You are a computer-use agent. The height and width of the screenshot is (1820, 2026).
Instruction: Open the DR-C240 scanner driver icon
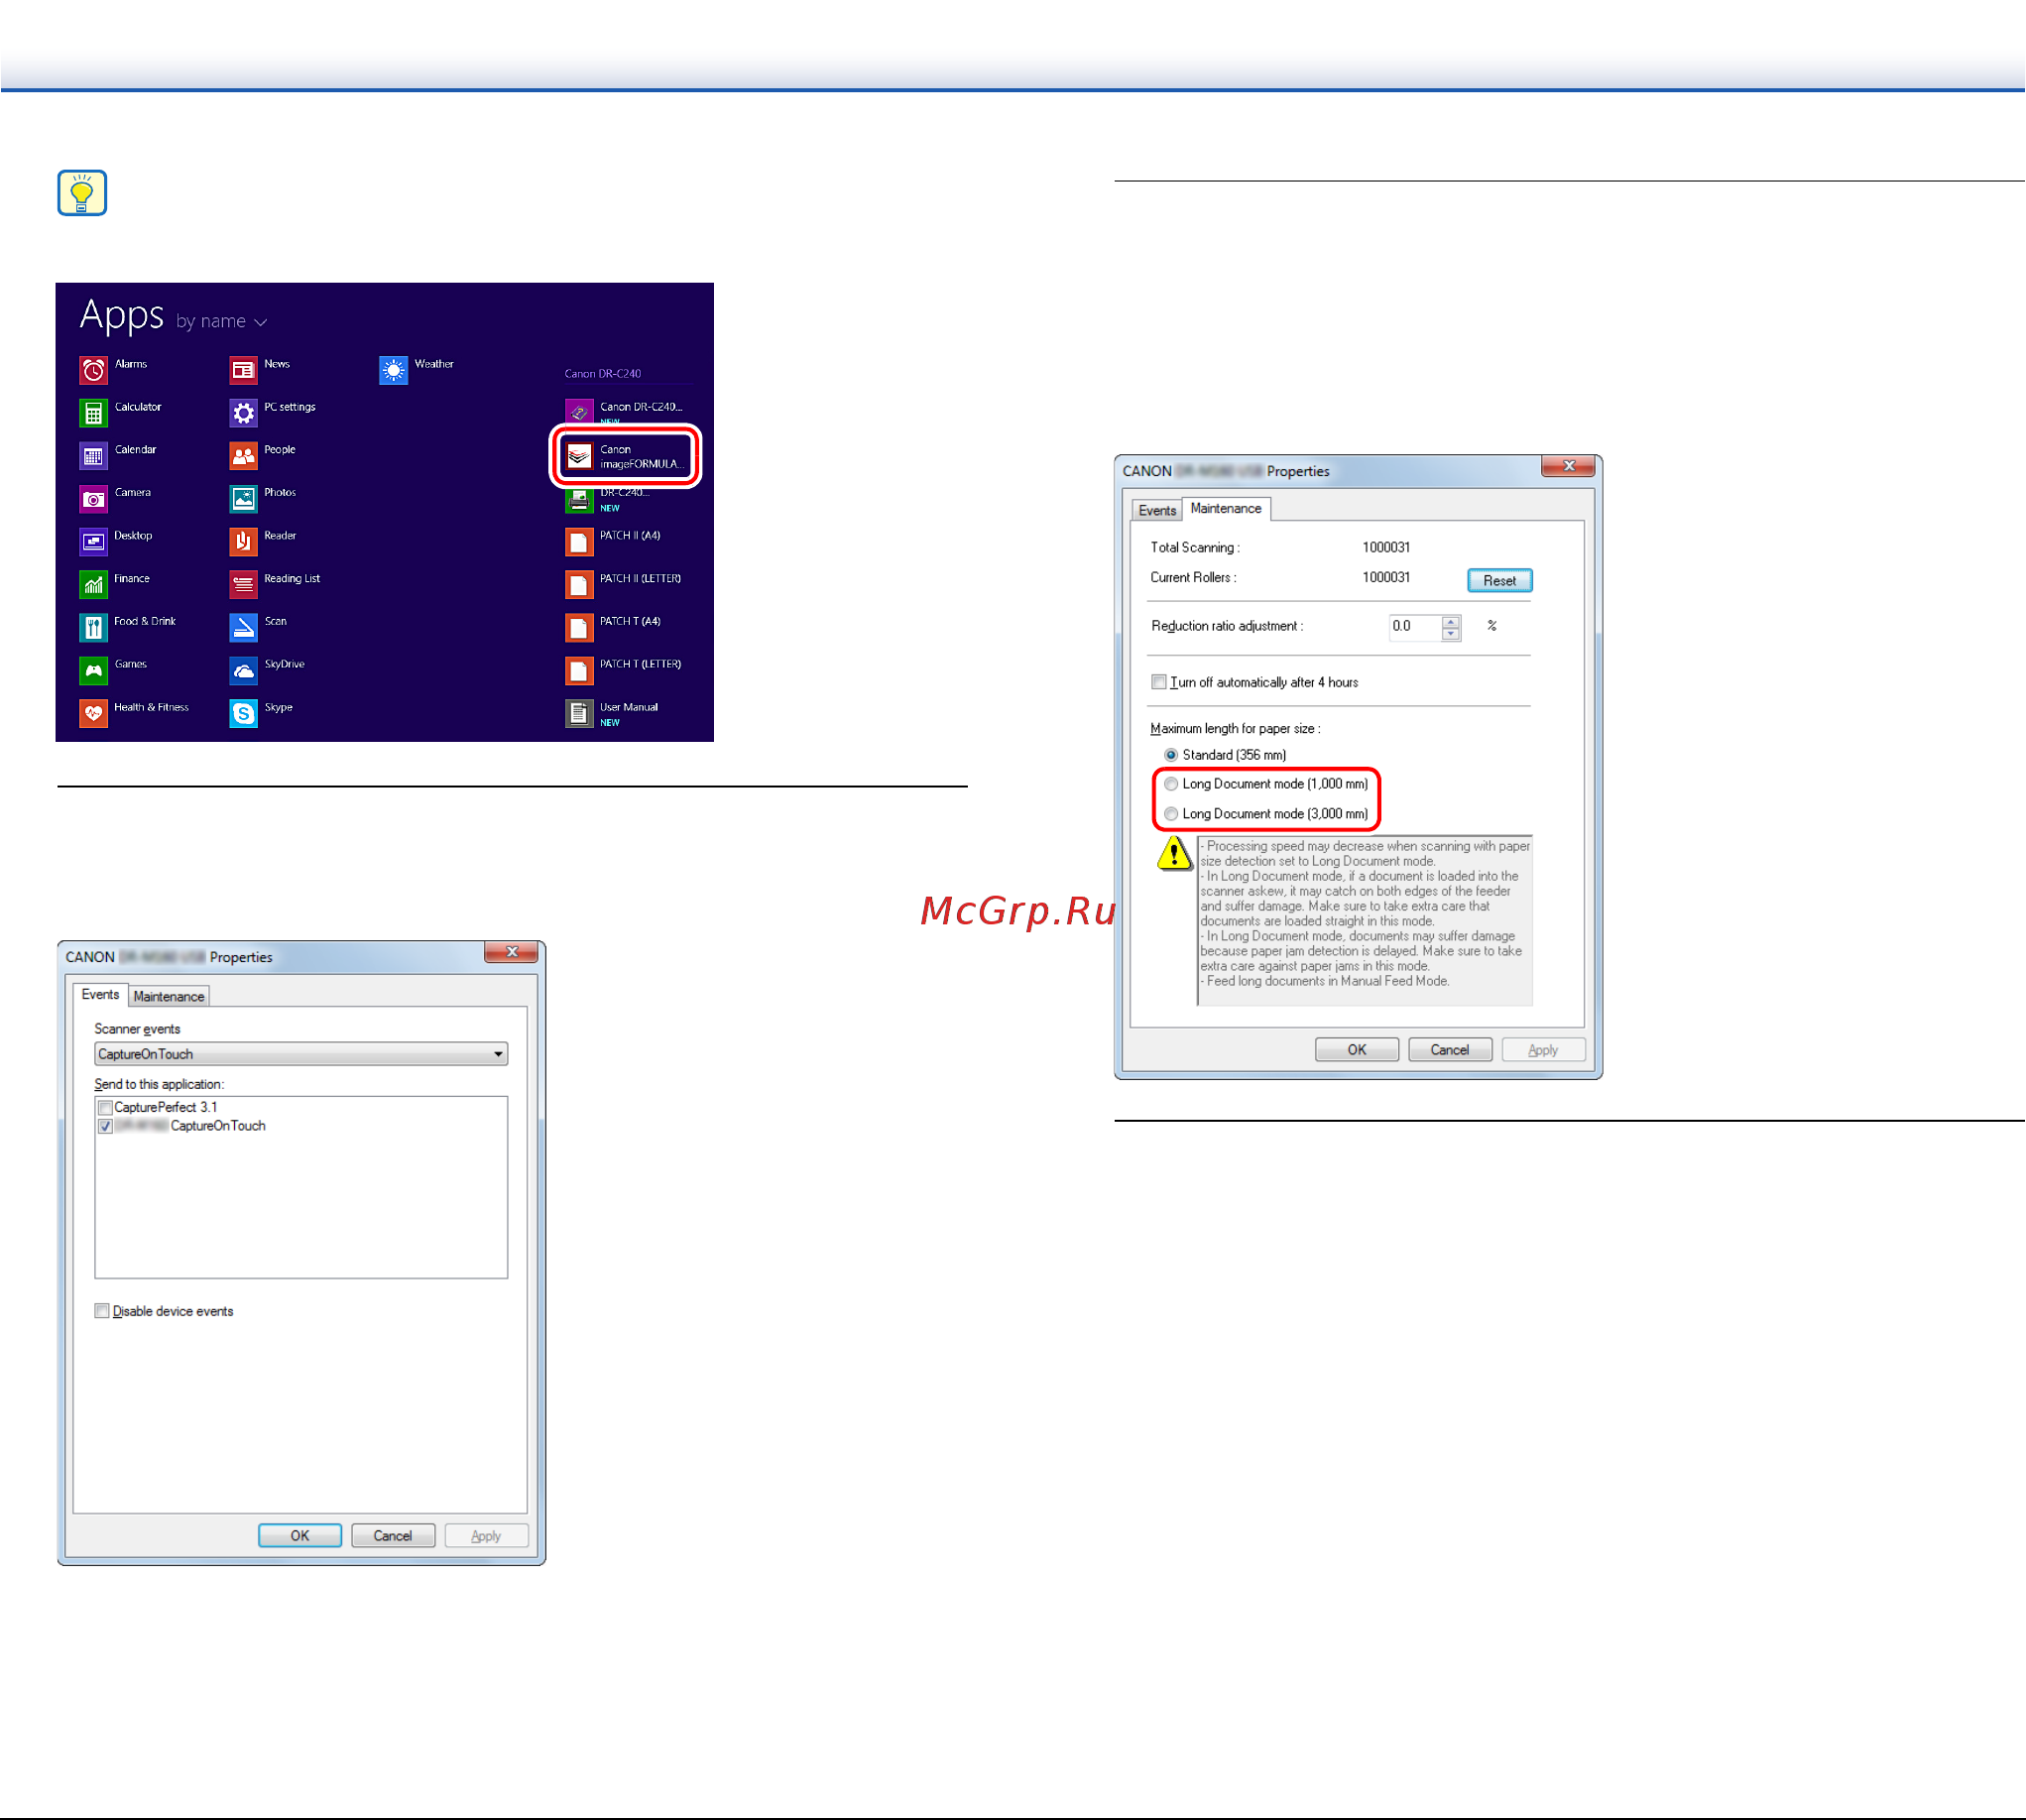pyautogui.click(x=579, y=500)
